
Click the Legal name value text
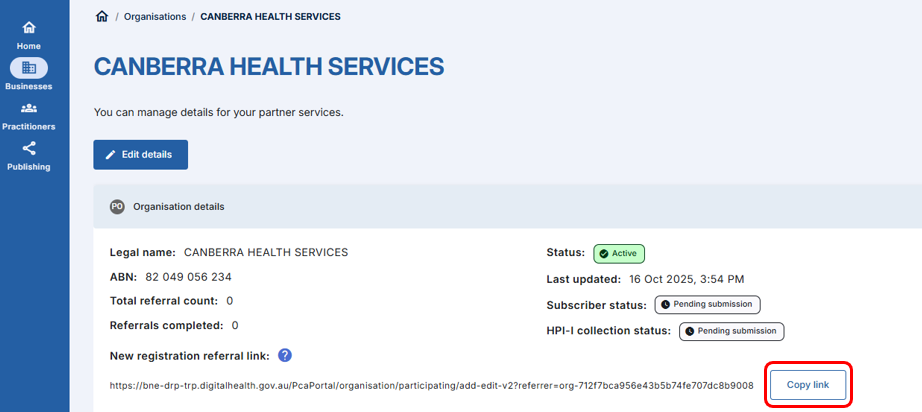coord(266,253)
